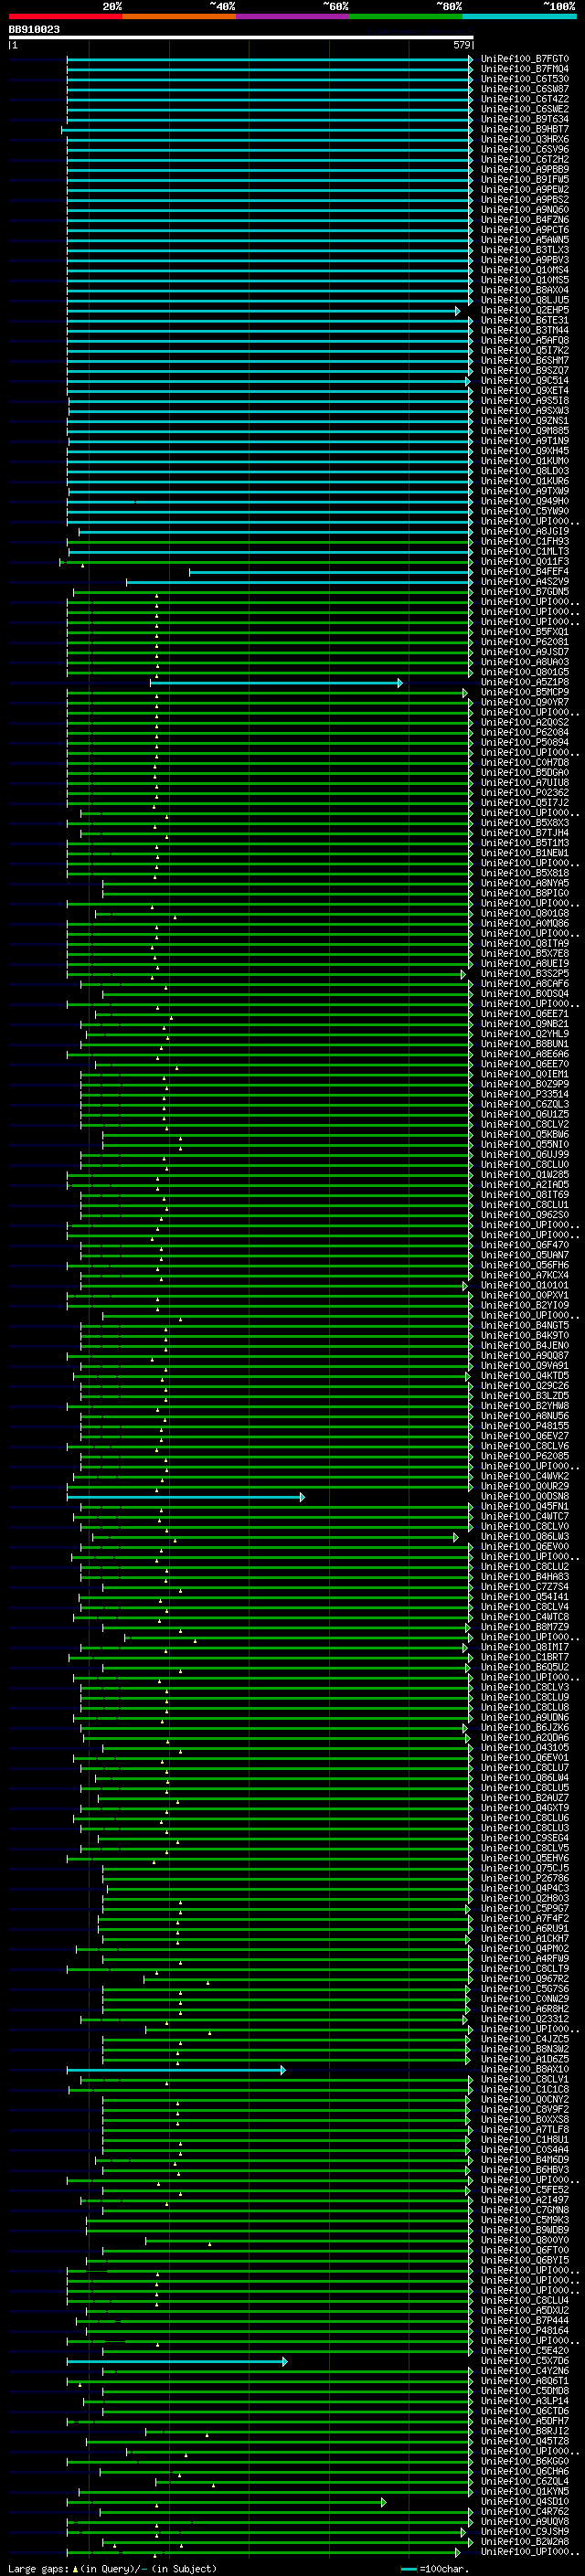585x2576 pixels.
Task: Click the UniRef100_C1BRT7 label
Action: click(525, 1657)
